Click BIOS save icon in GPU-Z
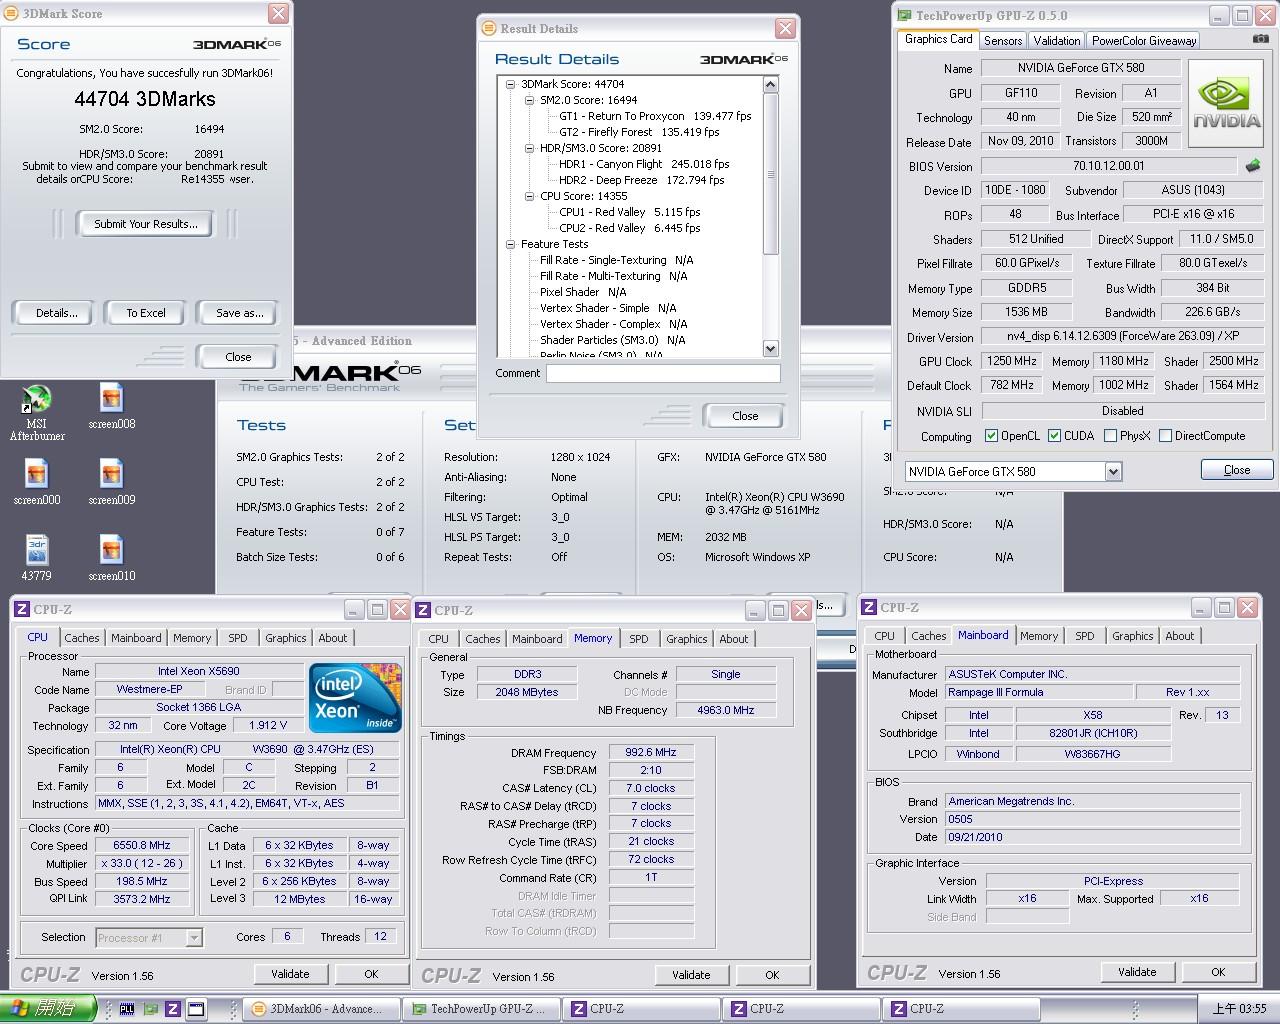Viewport: 1280px width, 1024px height. (x=1253, y=165)
